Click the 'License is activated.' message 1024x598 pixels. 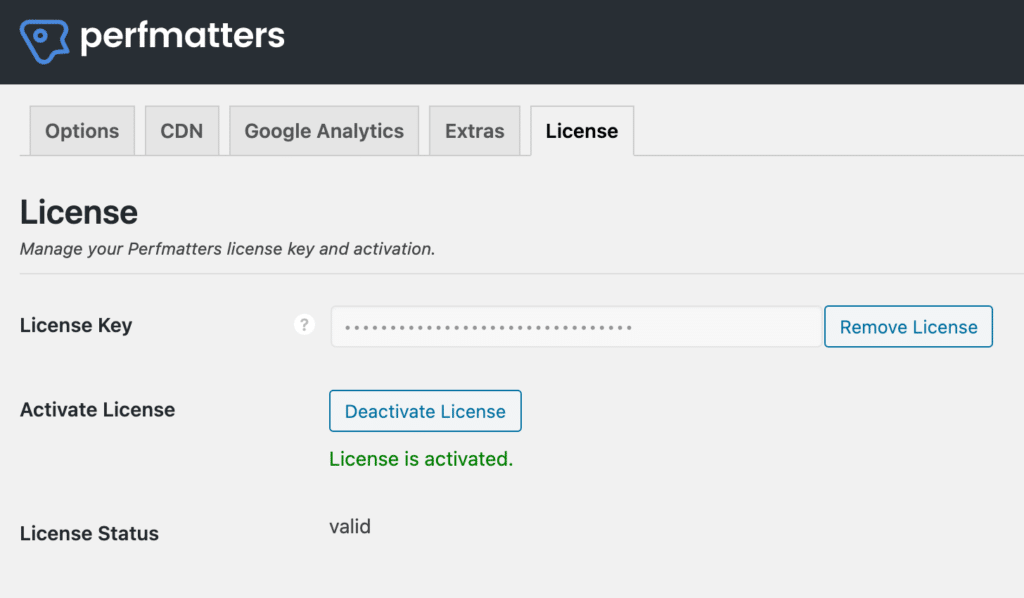[421, 459]
